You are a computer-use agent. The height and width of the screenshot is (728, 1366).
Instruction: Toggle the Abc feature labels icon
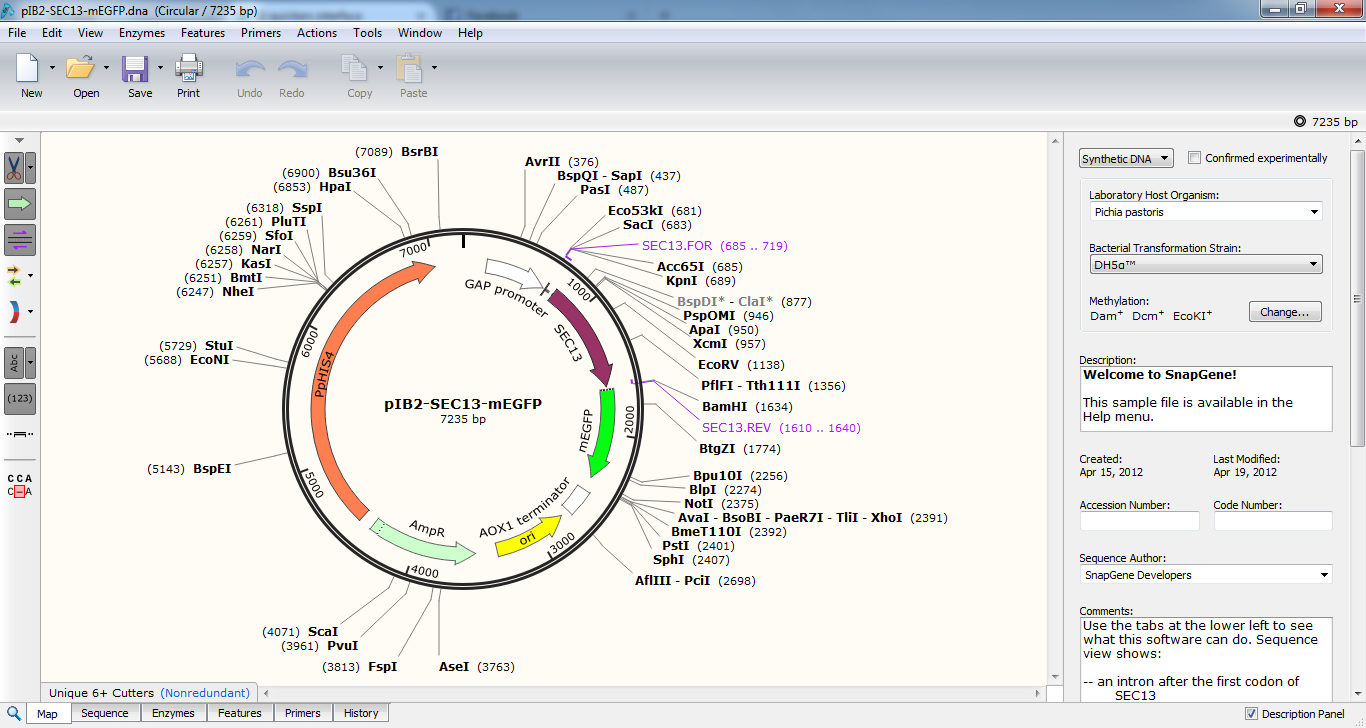(x=14, y=362)
